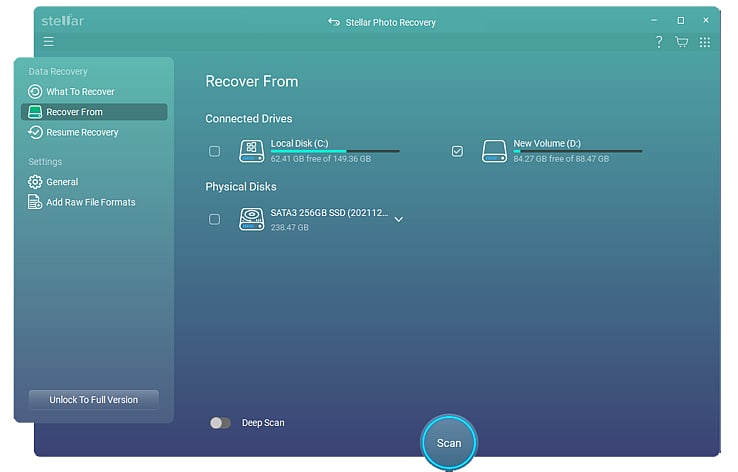
Task: Click the General gear icon
Action: pyautogui.click(x=35, y=182)
